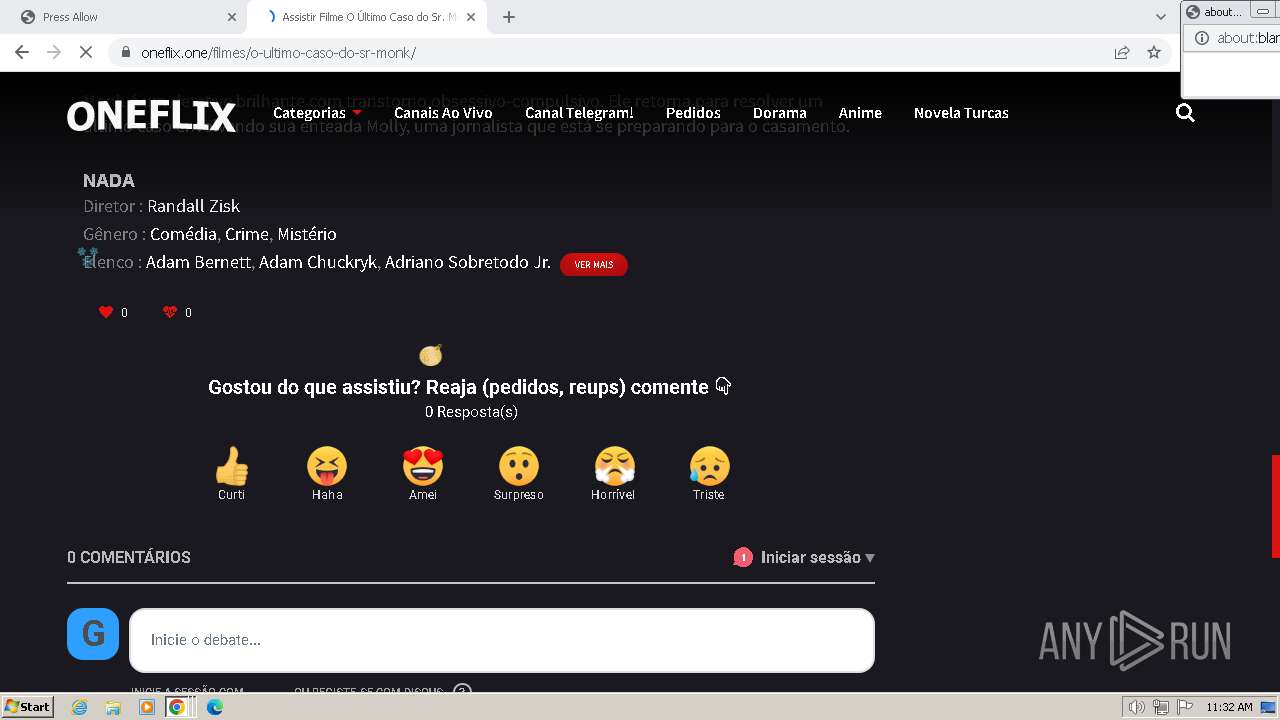Stop loading the page
Screen dimensions: 1280x720
coord(86,52)
